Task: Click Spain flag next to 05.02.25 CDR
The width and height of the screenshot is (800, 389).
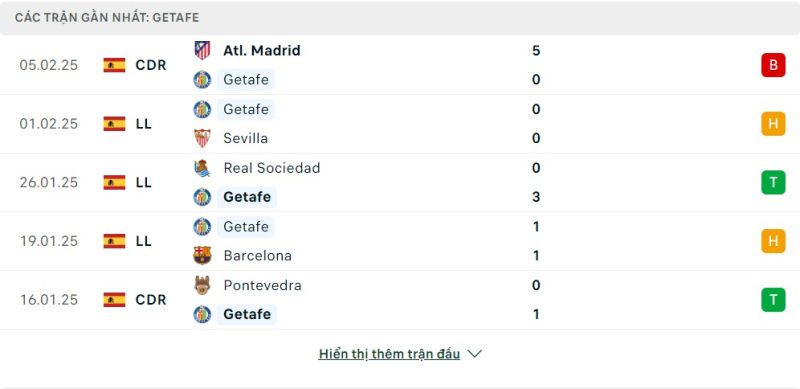Action: tap(114, 65)
